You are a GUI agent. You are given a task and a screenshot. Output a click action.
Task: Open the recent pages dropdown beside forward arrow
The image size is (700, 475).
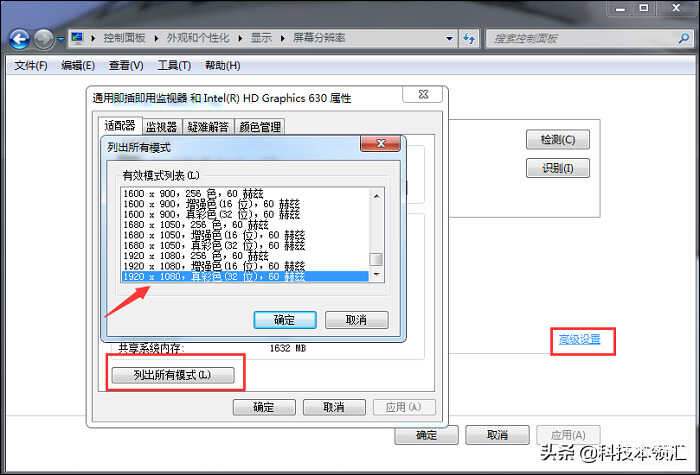tap(61, 39)
